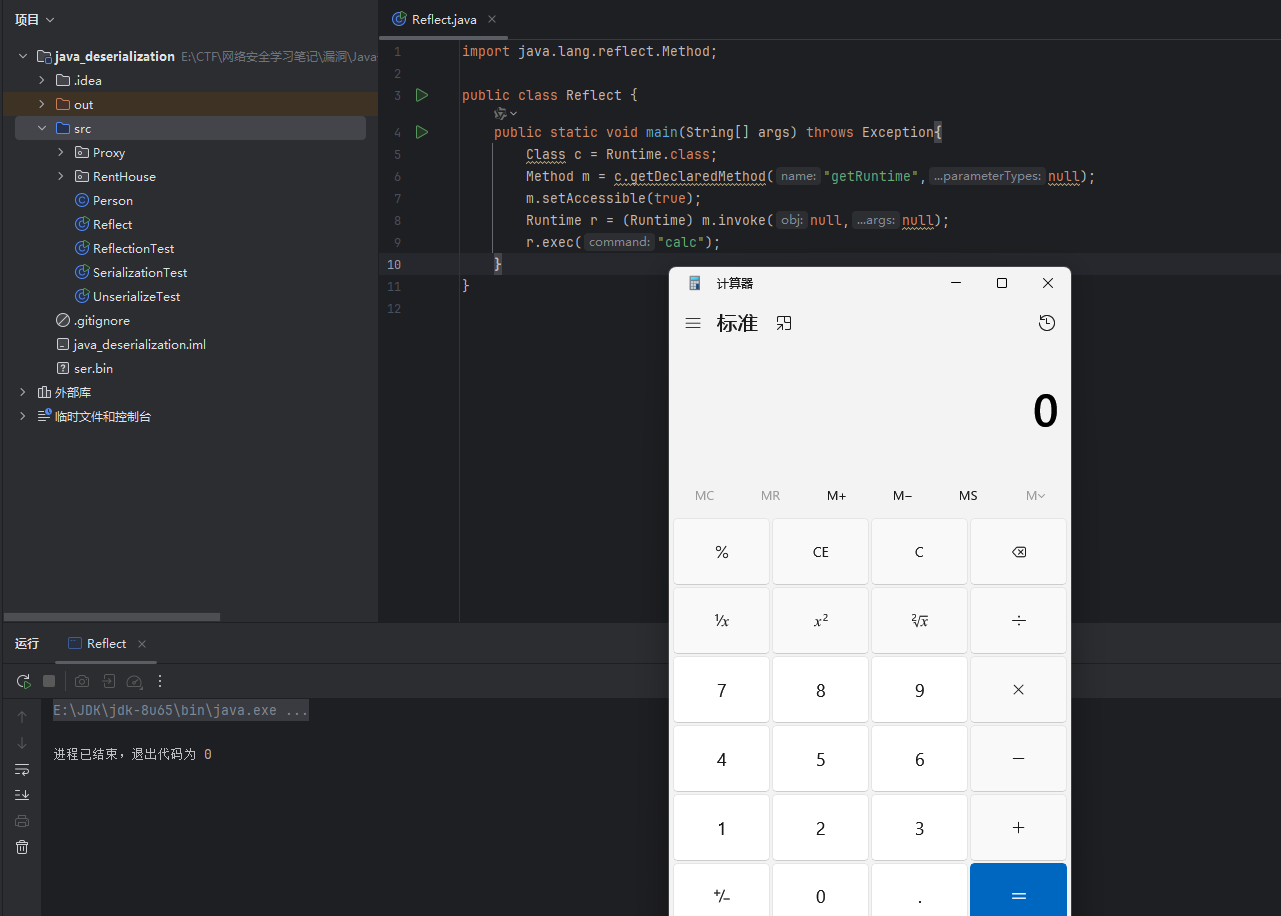Click the green run arrow beside main method
The height and width of the screenshot is (916, 1281).
click(422, 132)
